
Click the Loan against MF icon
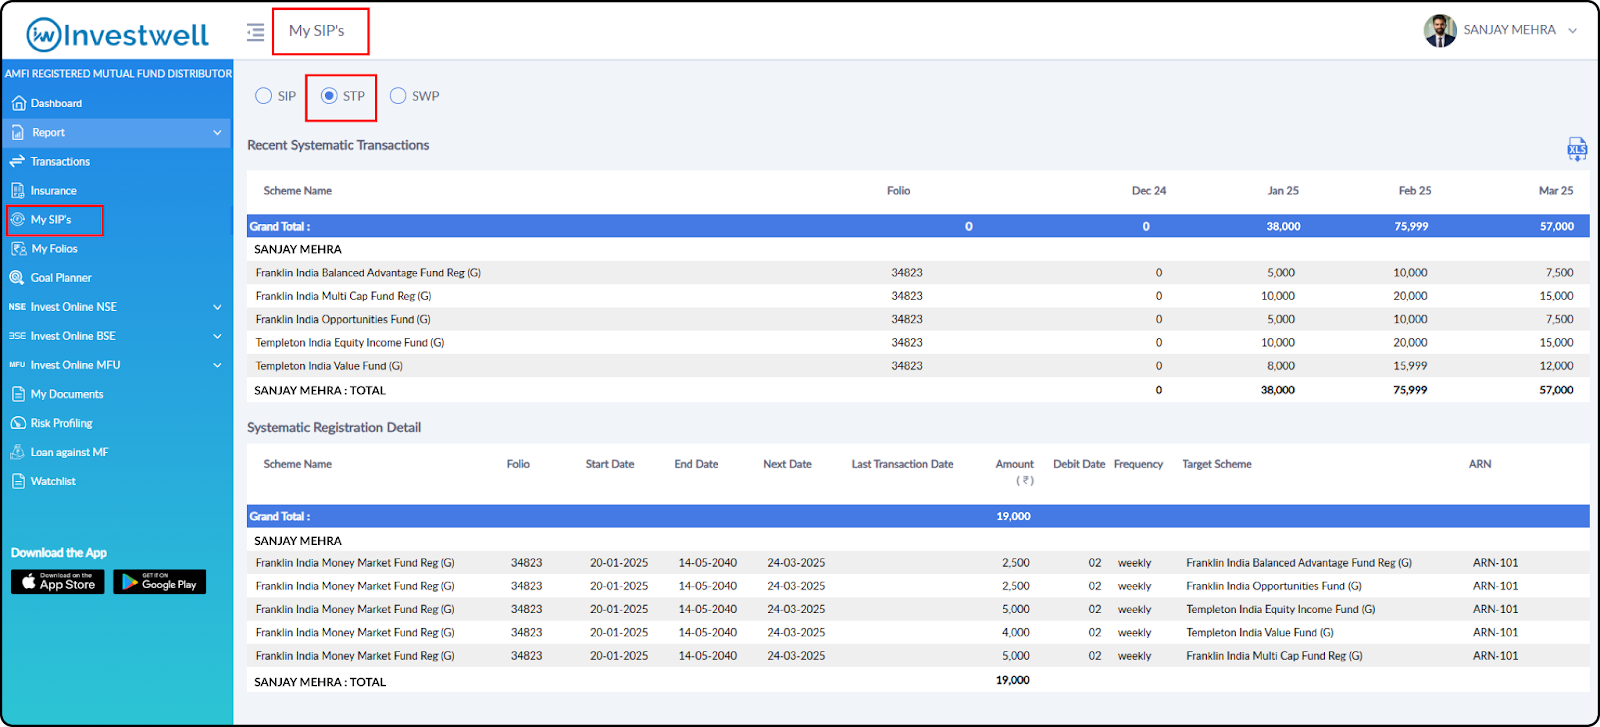coord(18,452)
